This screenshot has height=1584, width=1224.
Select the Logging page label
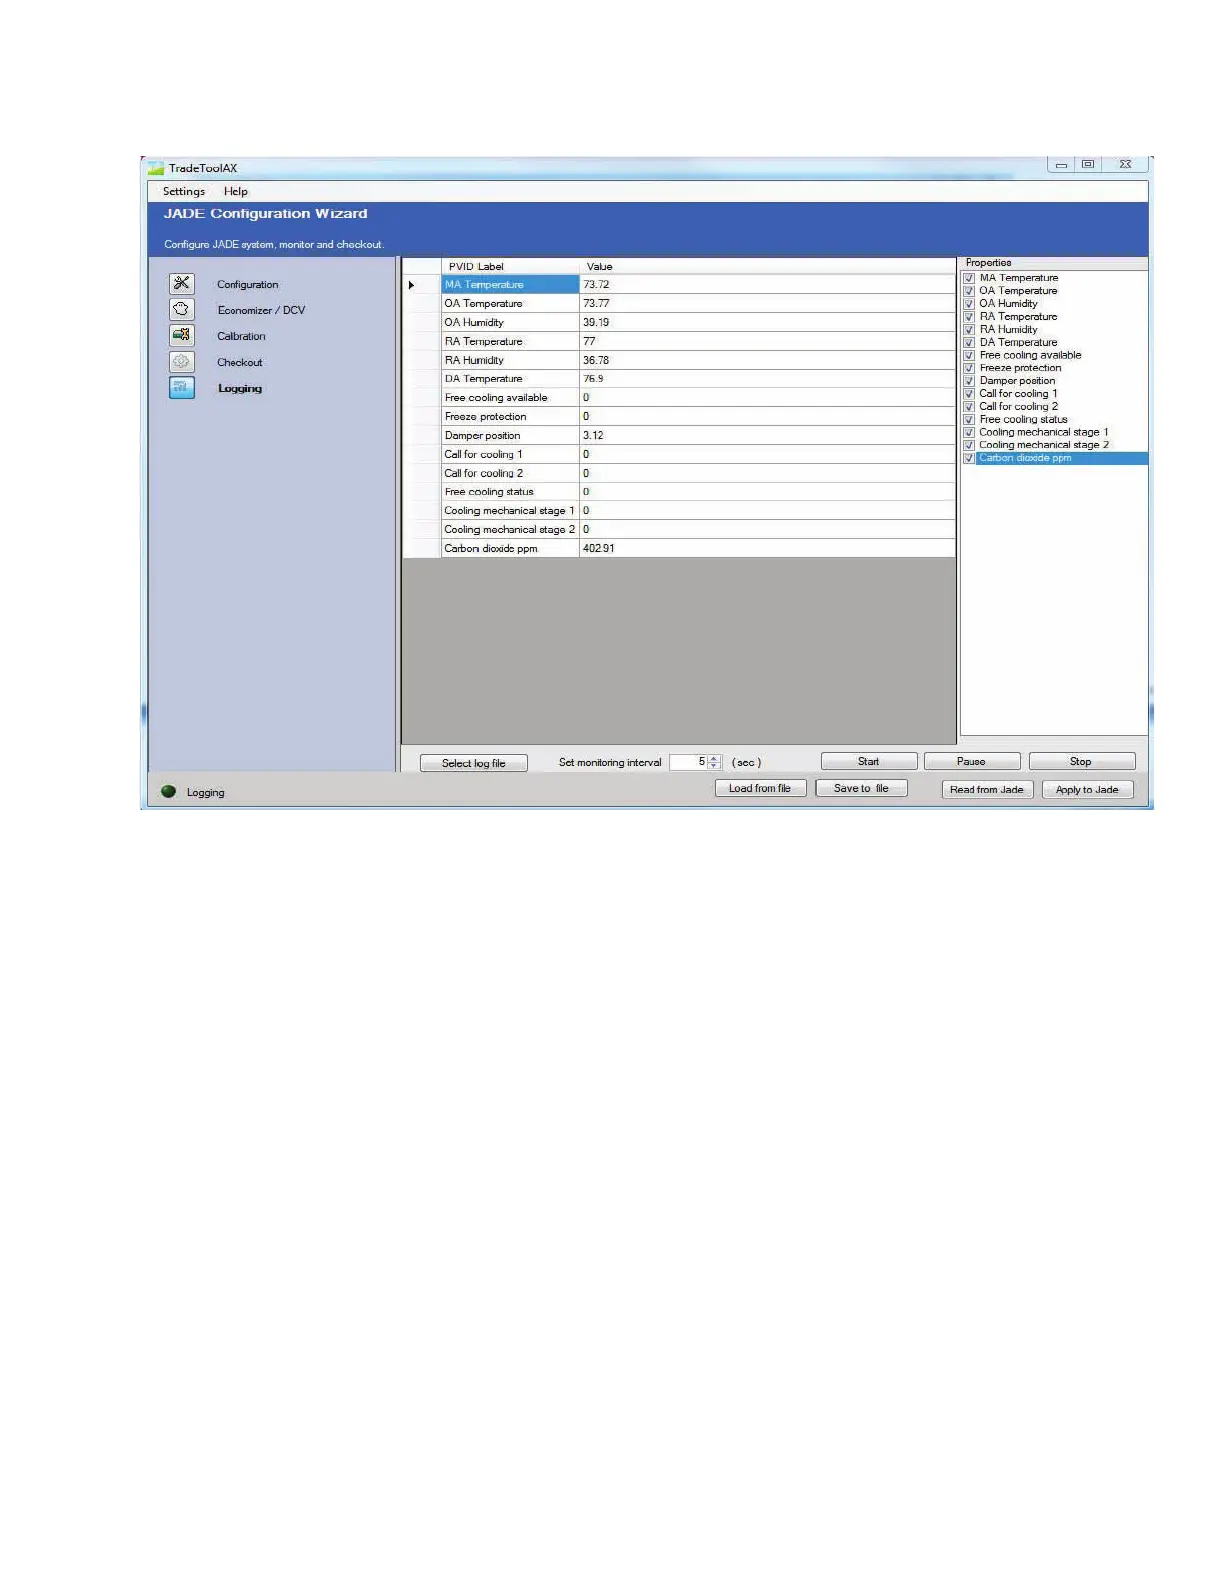pyautogui.click(x=240, y=388)
